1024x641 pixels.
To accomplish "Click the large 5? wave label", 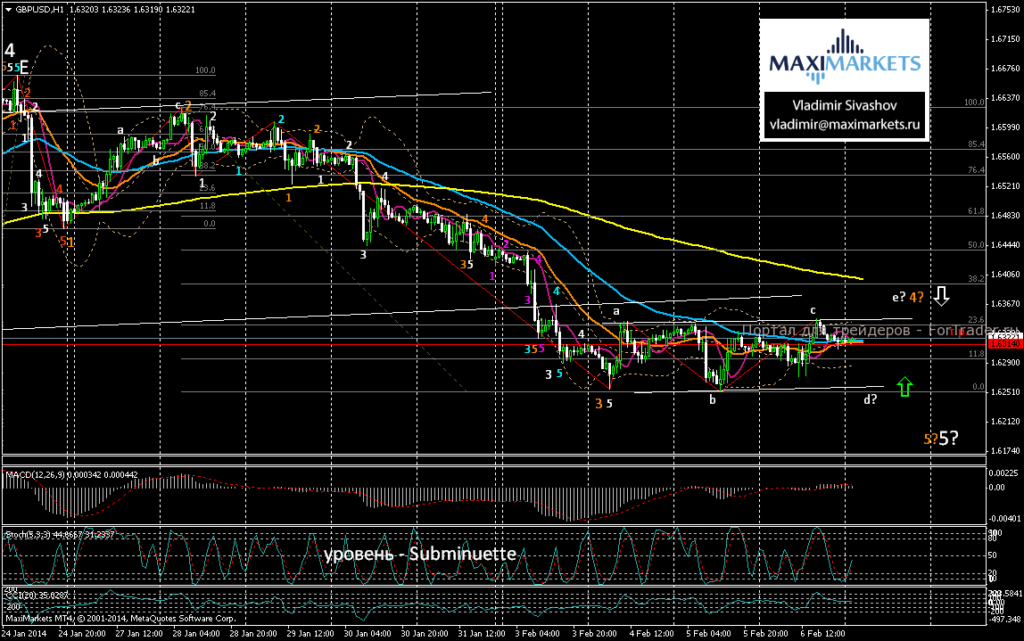I will 949,438.
